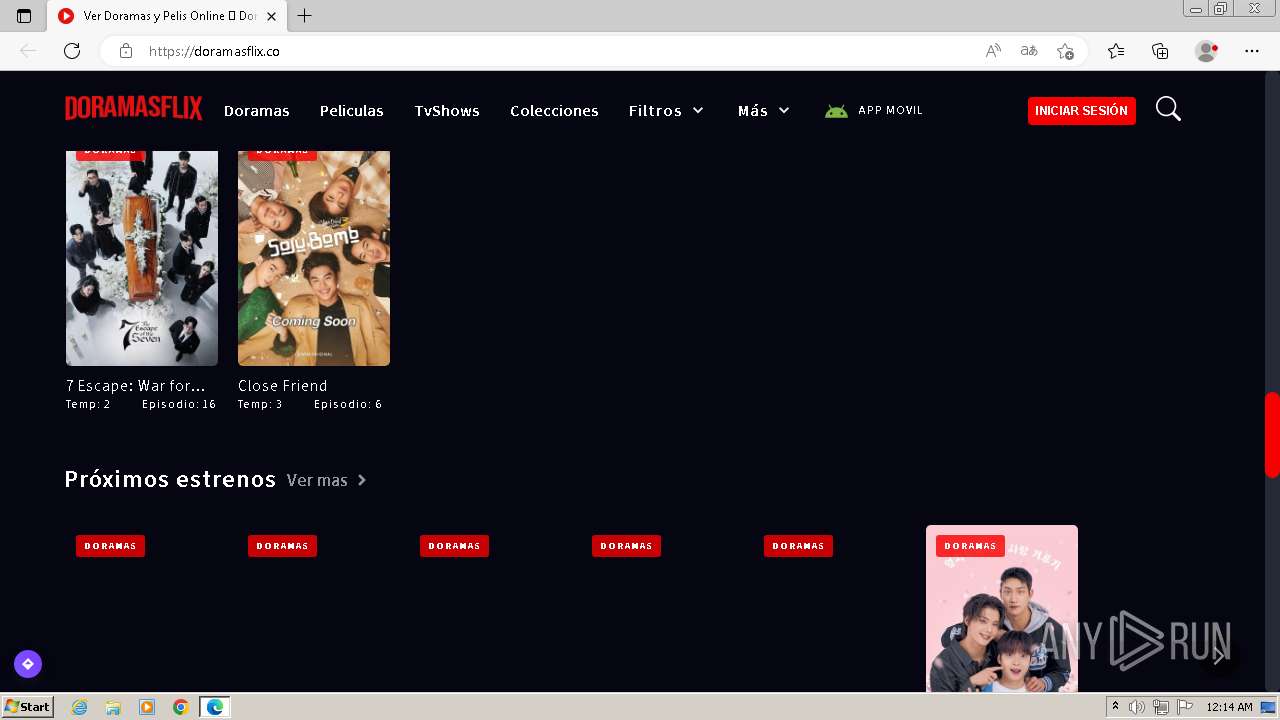Open the browser profile avatar
The image size is (1280, 720).
(x=1206, y=51)
